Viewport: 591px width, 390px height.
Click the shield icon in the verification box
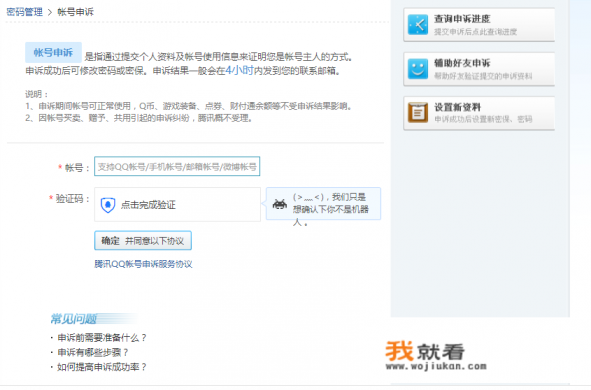[108, 205]
